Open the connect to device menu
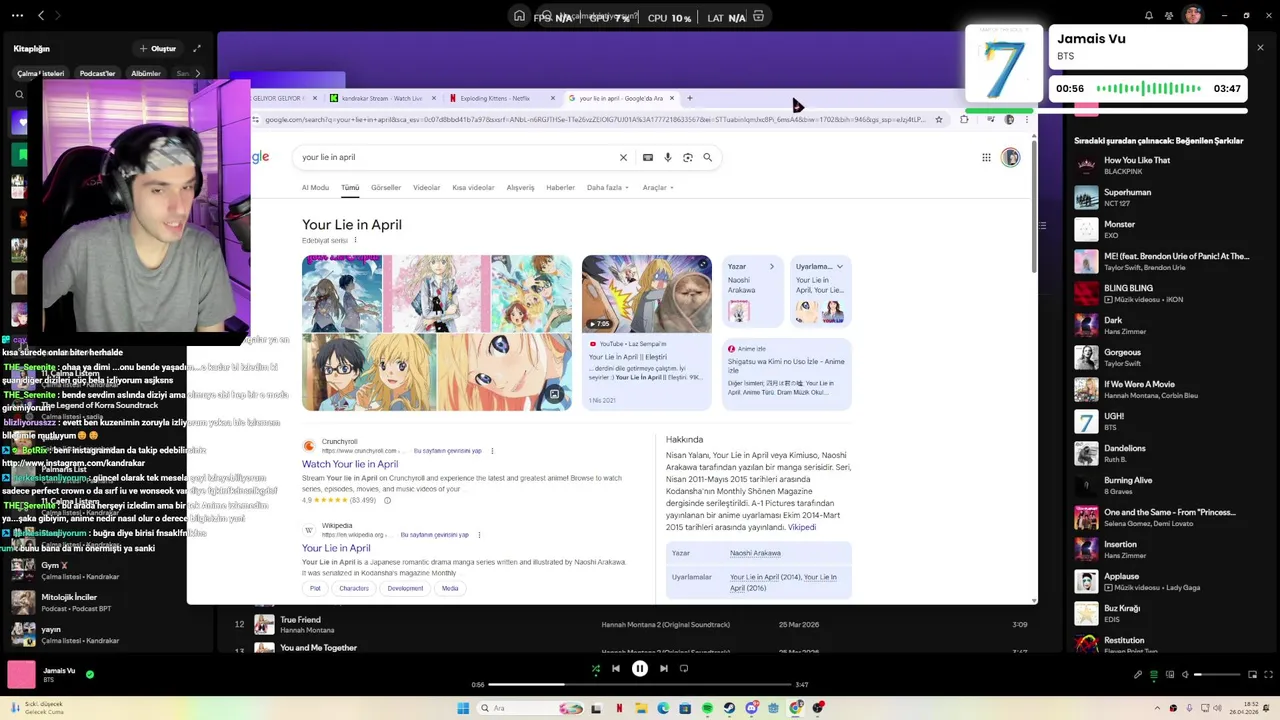1280x720 pixels. 1171,675
